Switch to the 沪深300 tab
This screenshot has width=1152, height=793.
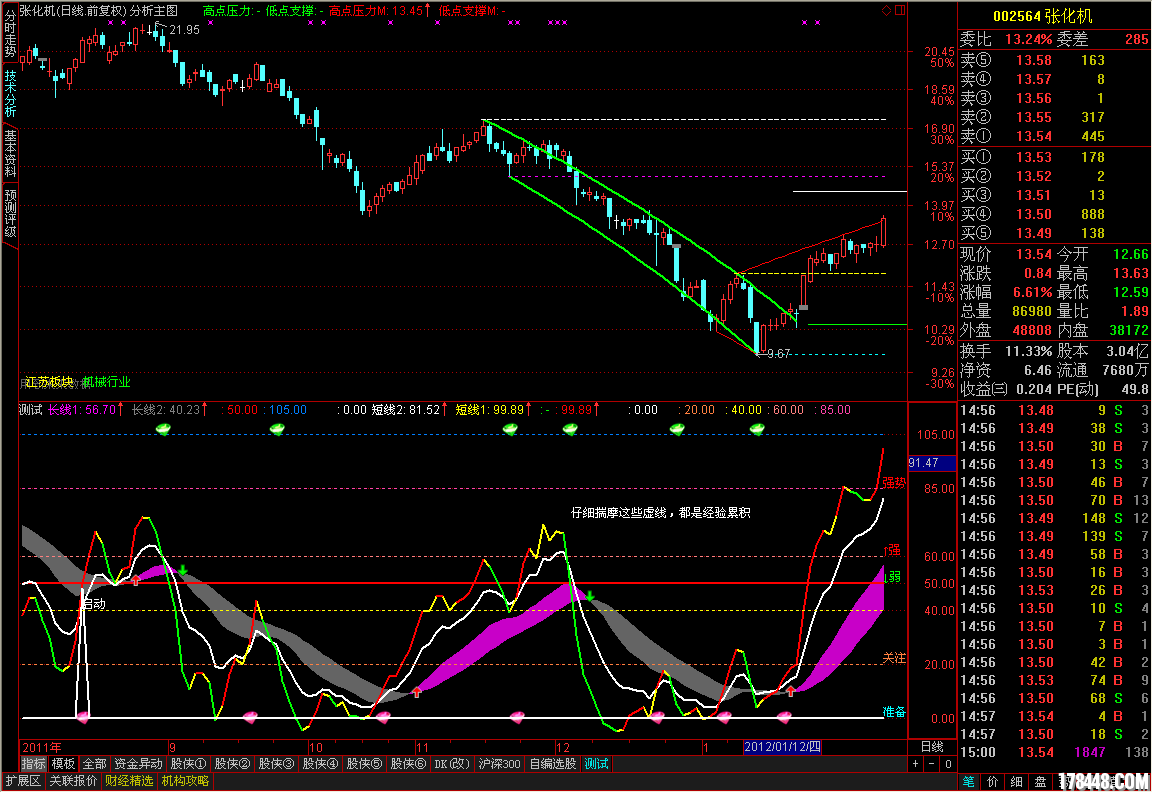[499, 764]
